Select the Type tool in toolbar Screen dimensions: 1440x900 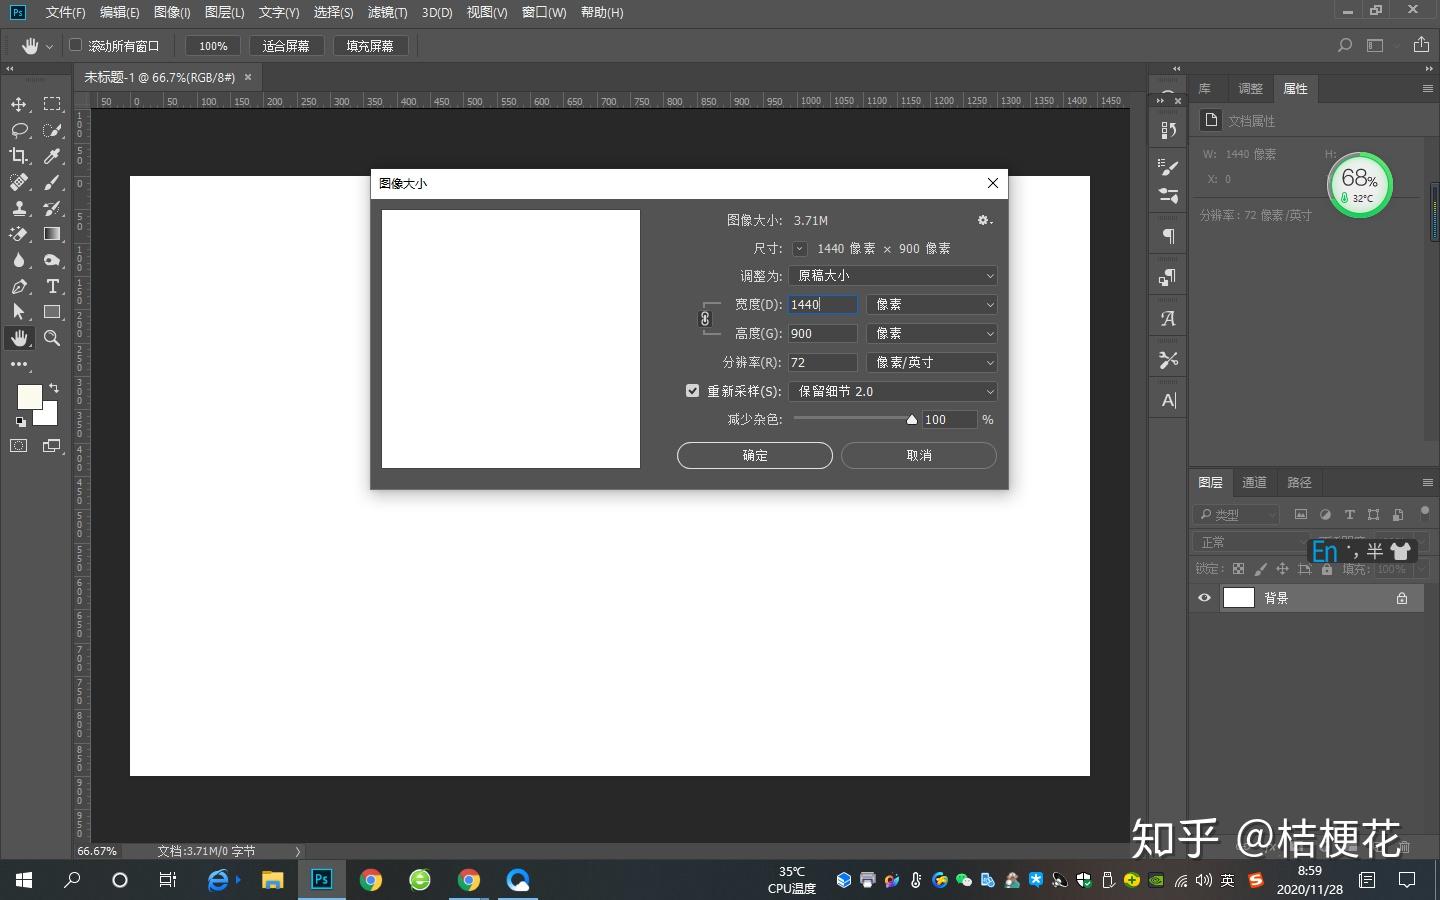pos(53,286)
